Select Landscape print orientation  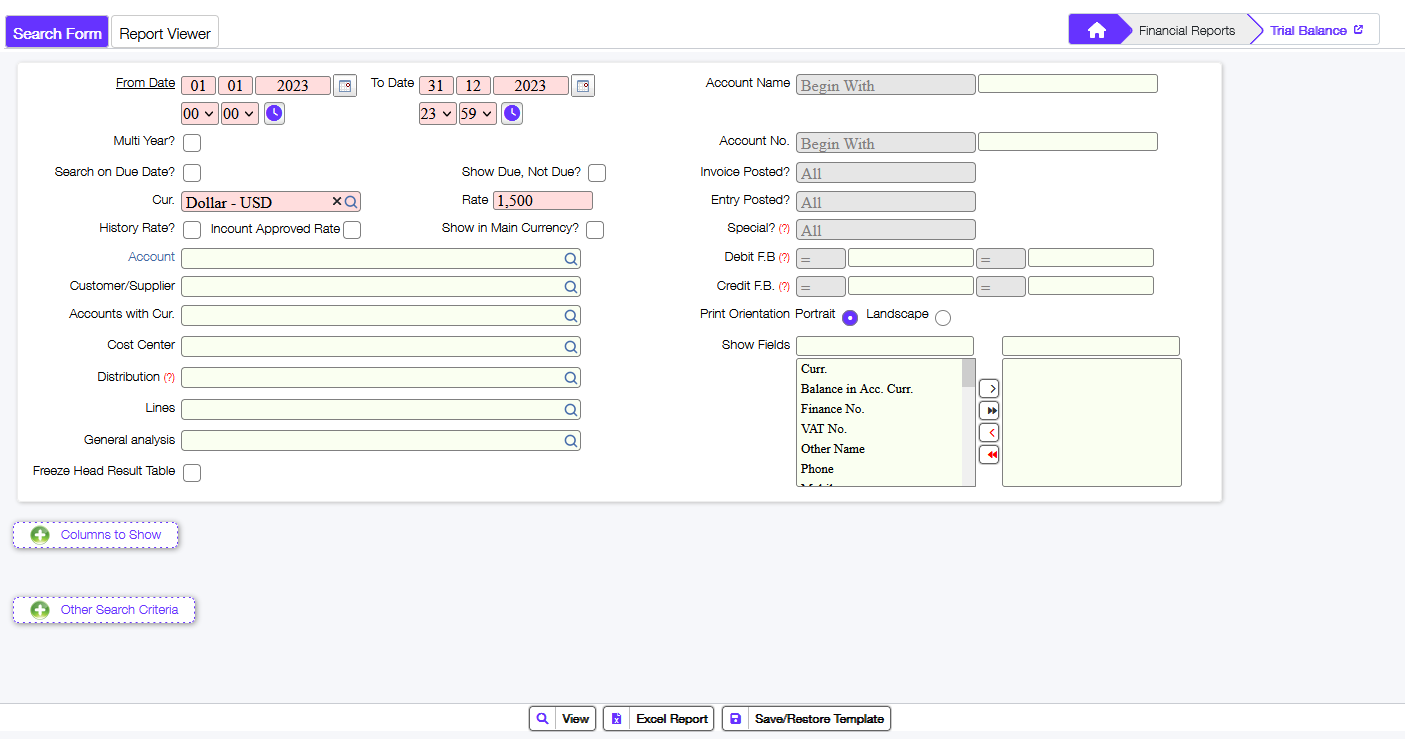(943, 318)
